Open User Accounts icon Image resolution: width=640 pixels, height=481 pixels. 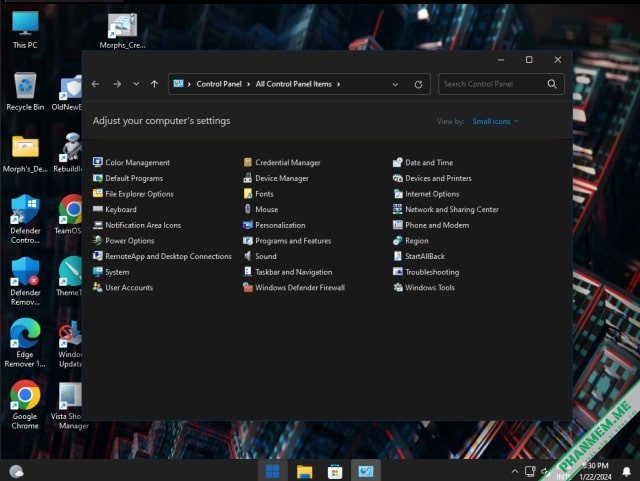coord(98,287)
